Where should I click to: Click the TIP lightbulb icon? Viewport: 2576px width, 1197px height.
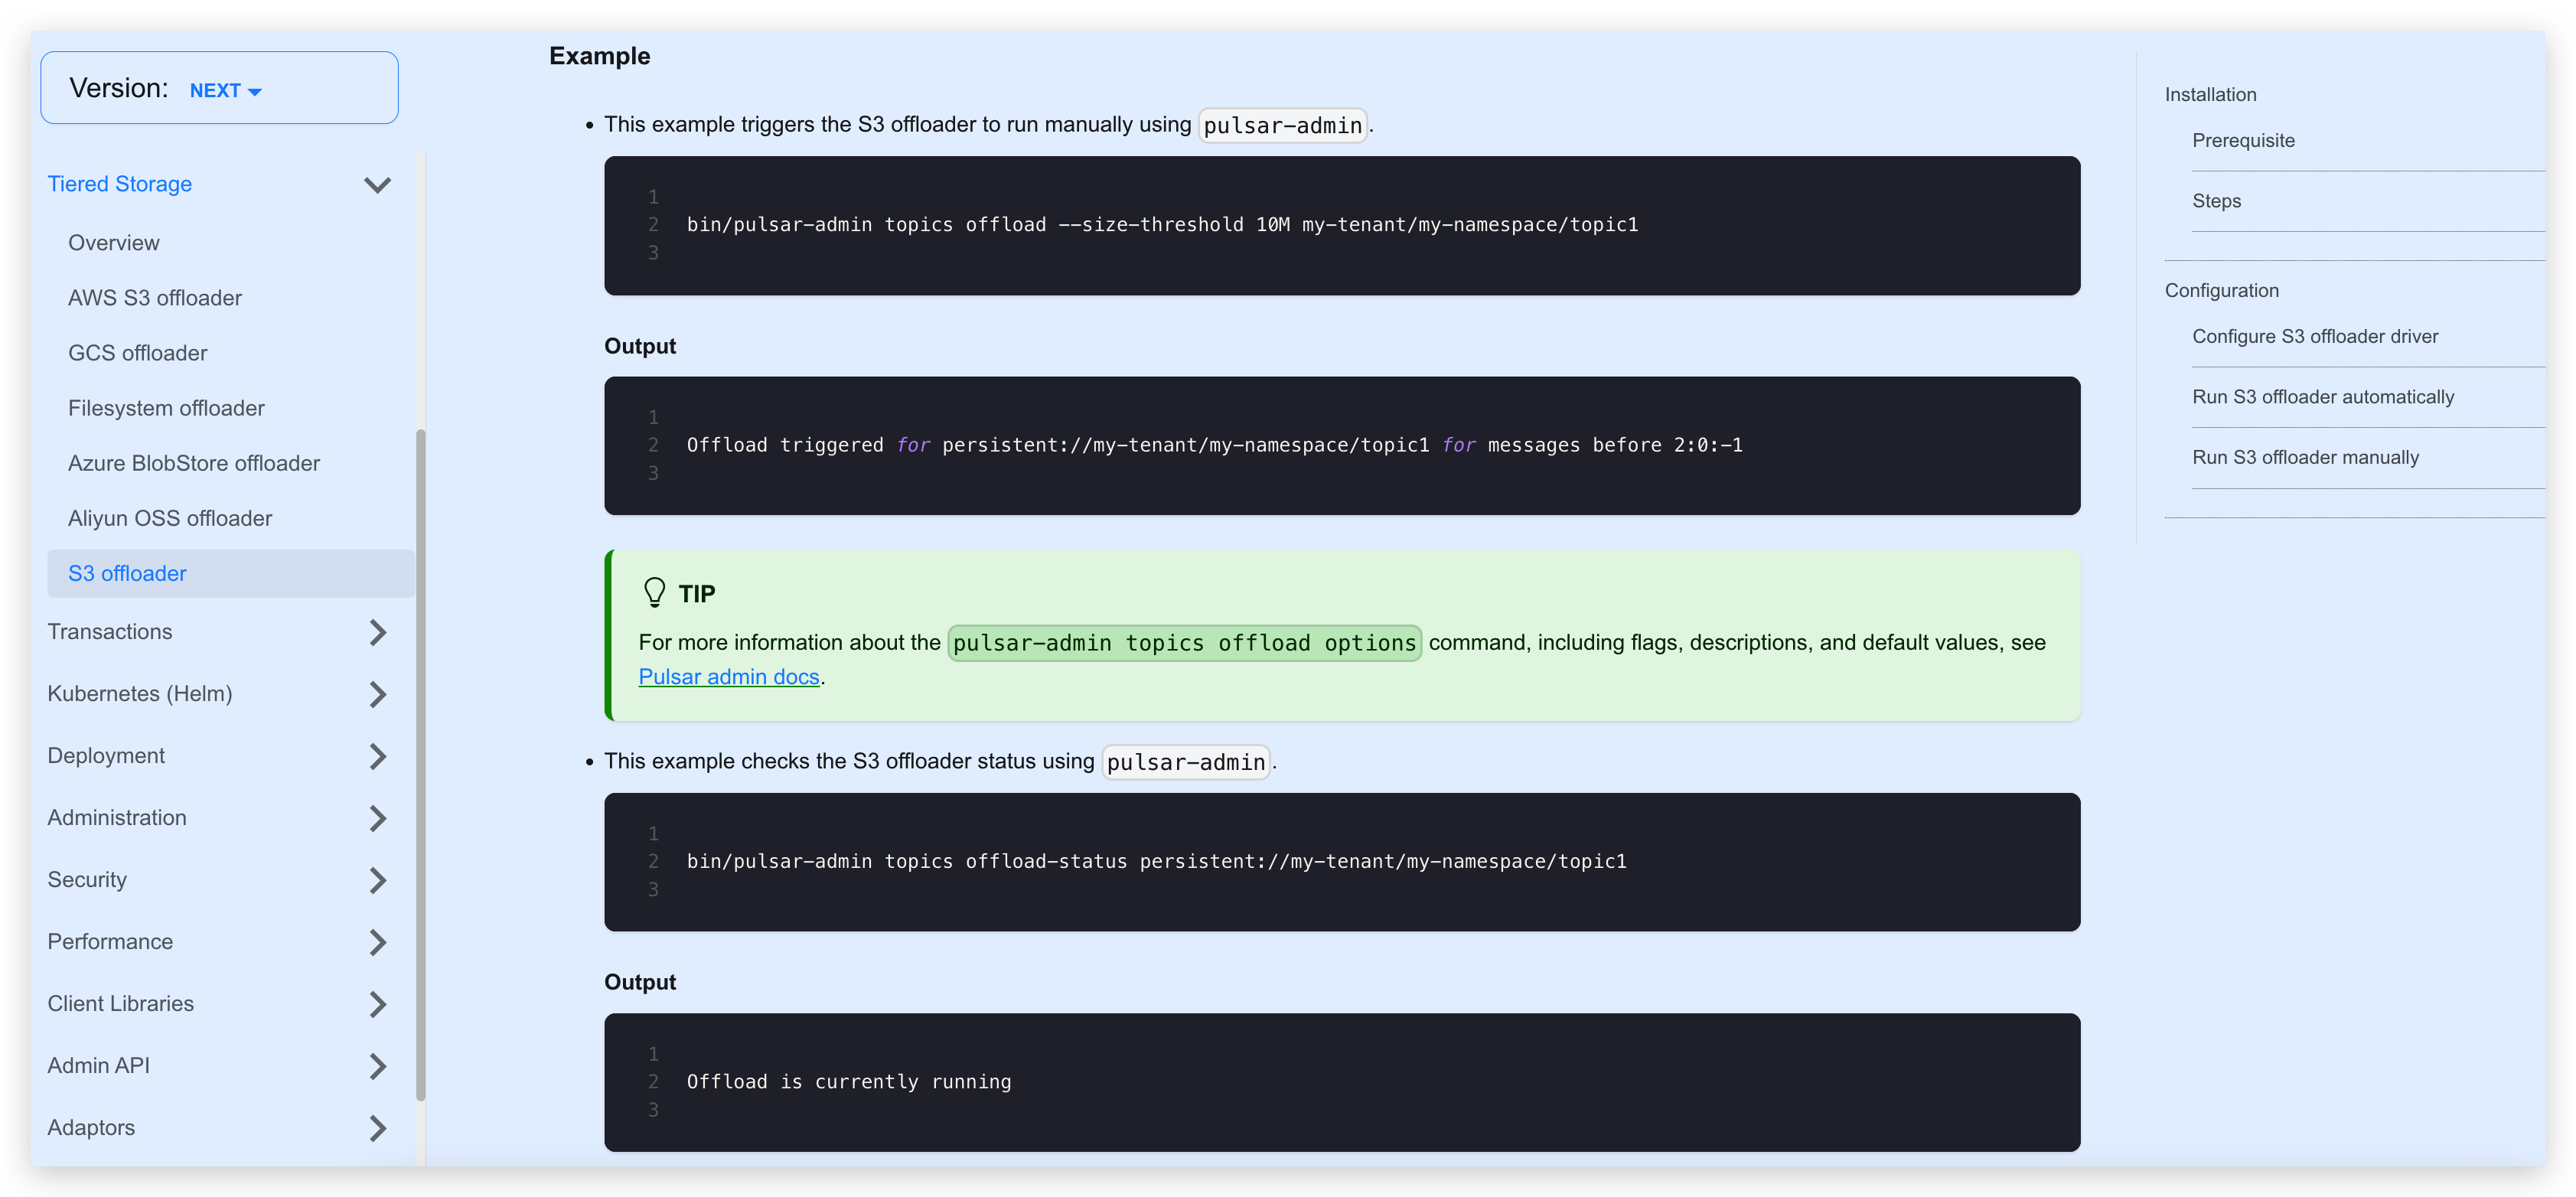point(654,593)
